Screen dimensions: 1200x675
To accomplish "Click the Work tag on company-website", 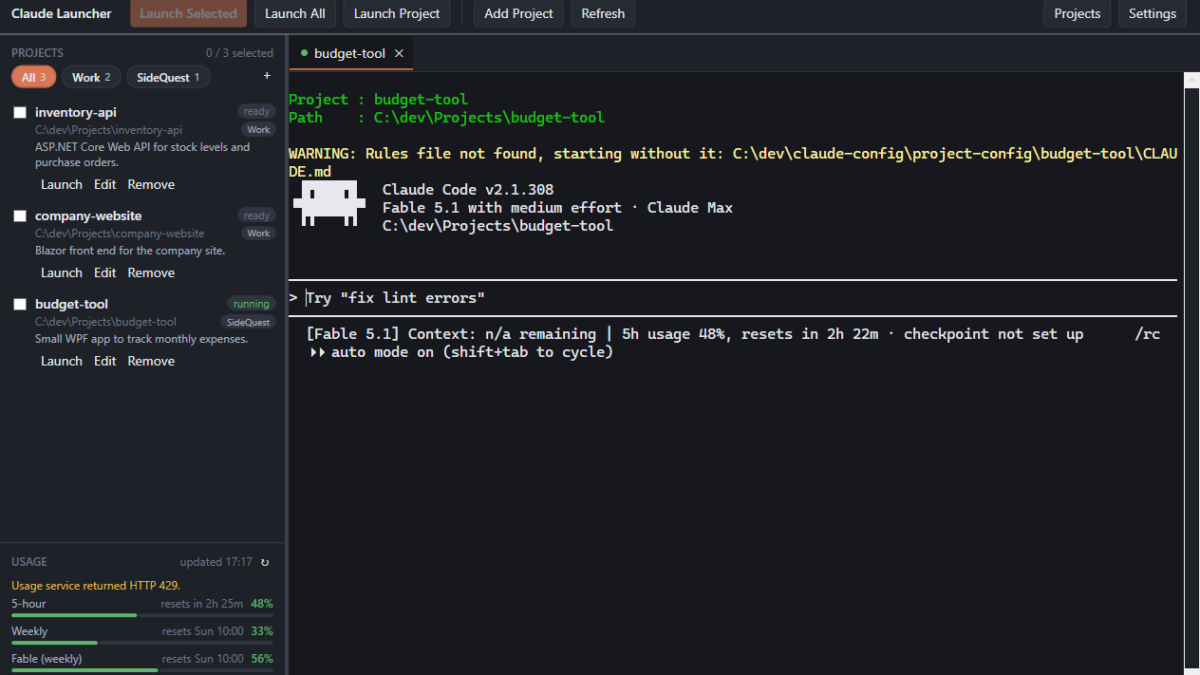I will (259, 233).
